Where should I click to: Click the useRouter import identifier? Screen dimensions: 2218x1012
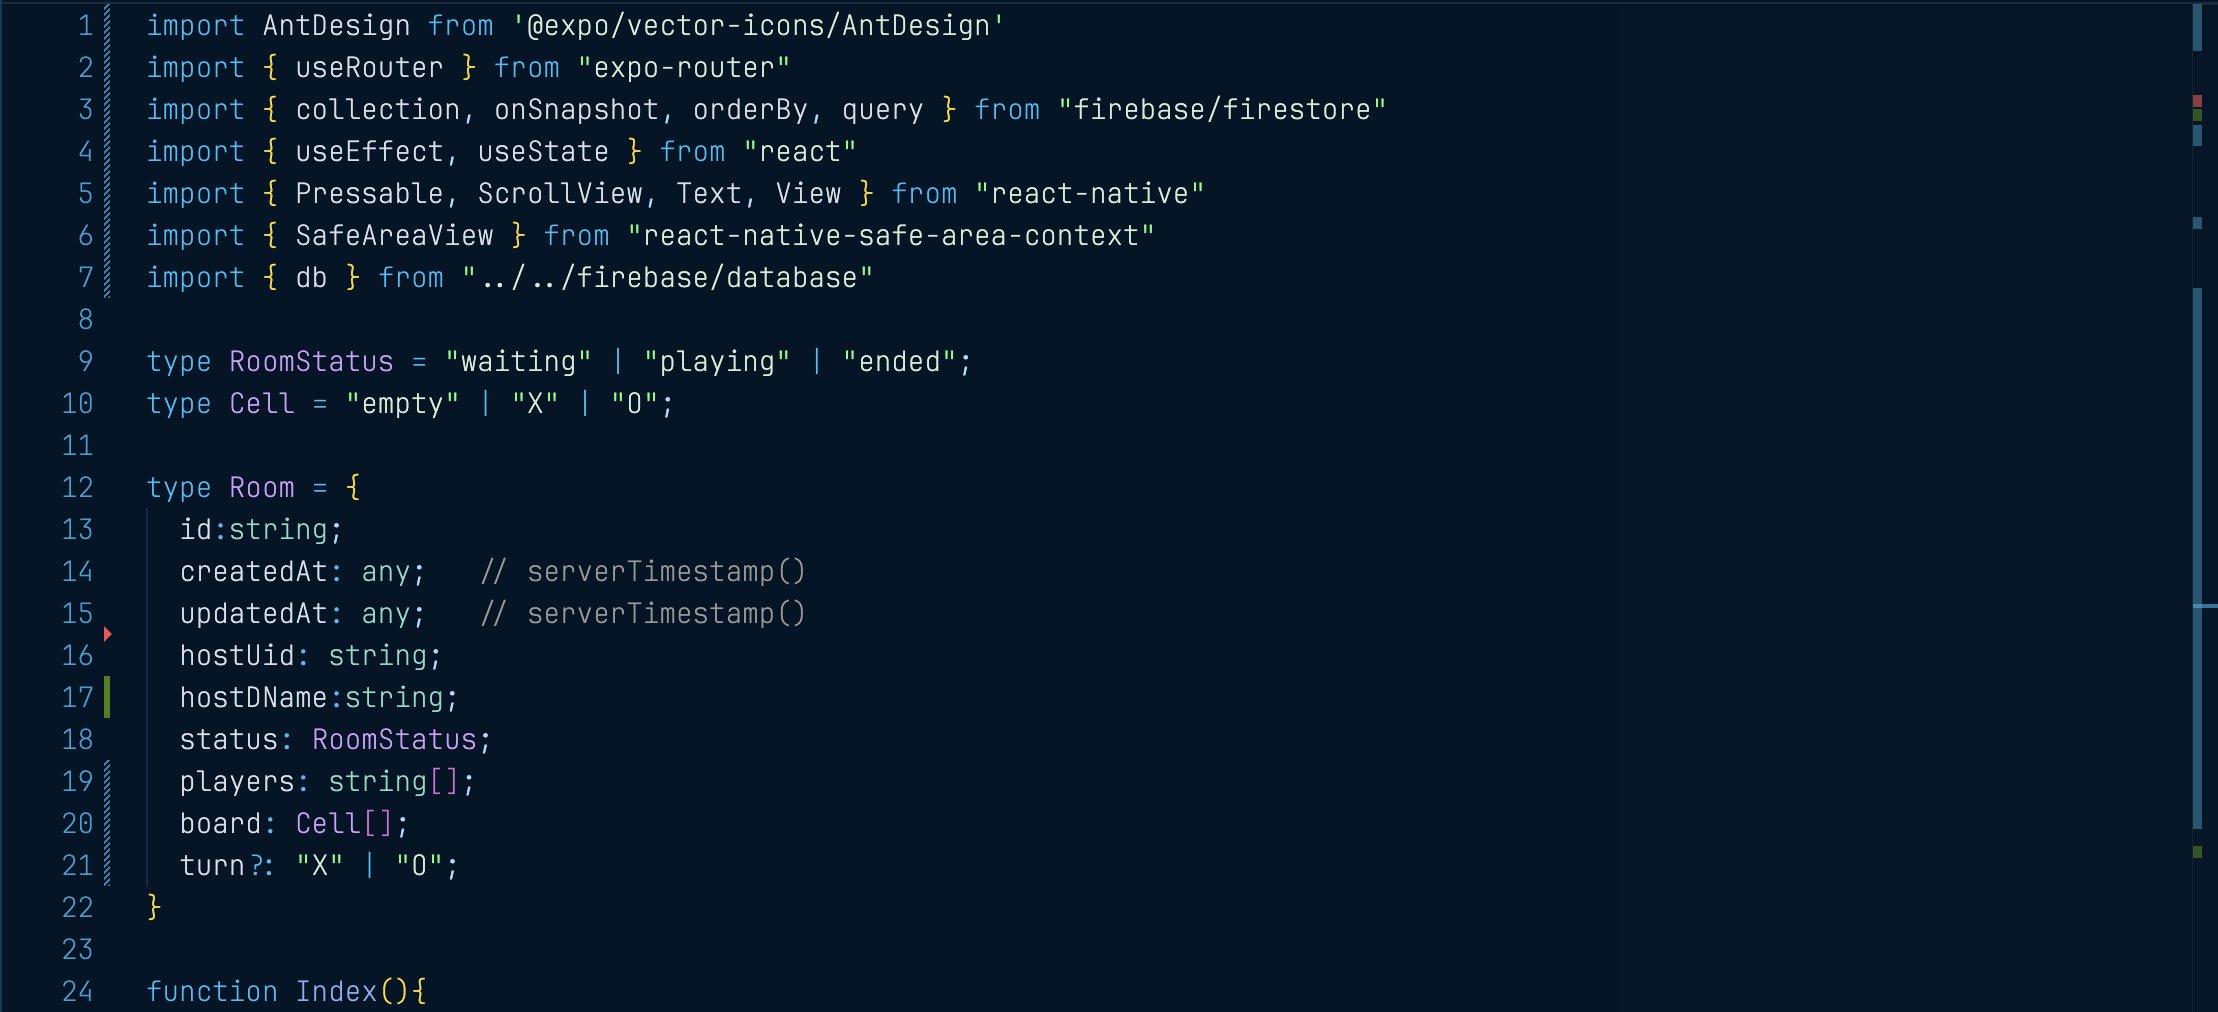point(369,67)
